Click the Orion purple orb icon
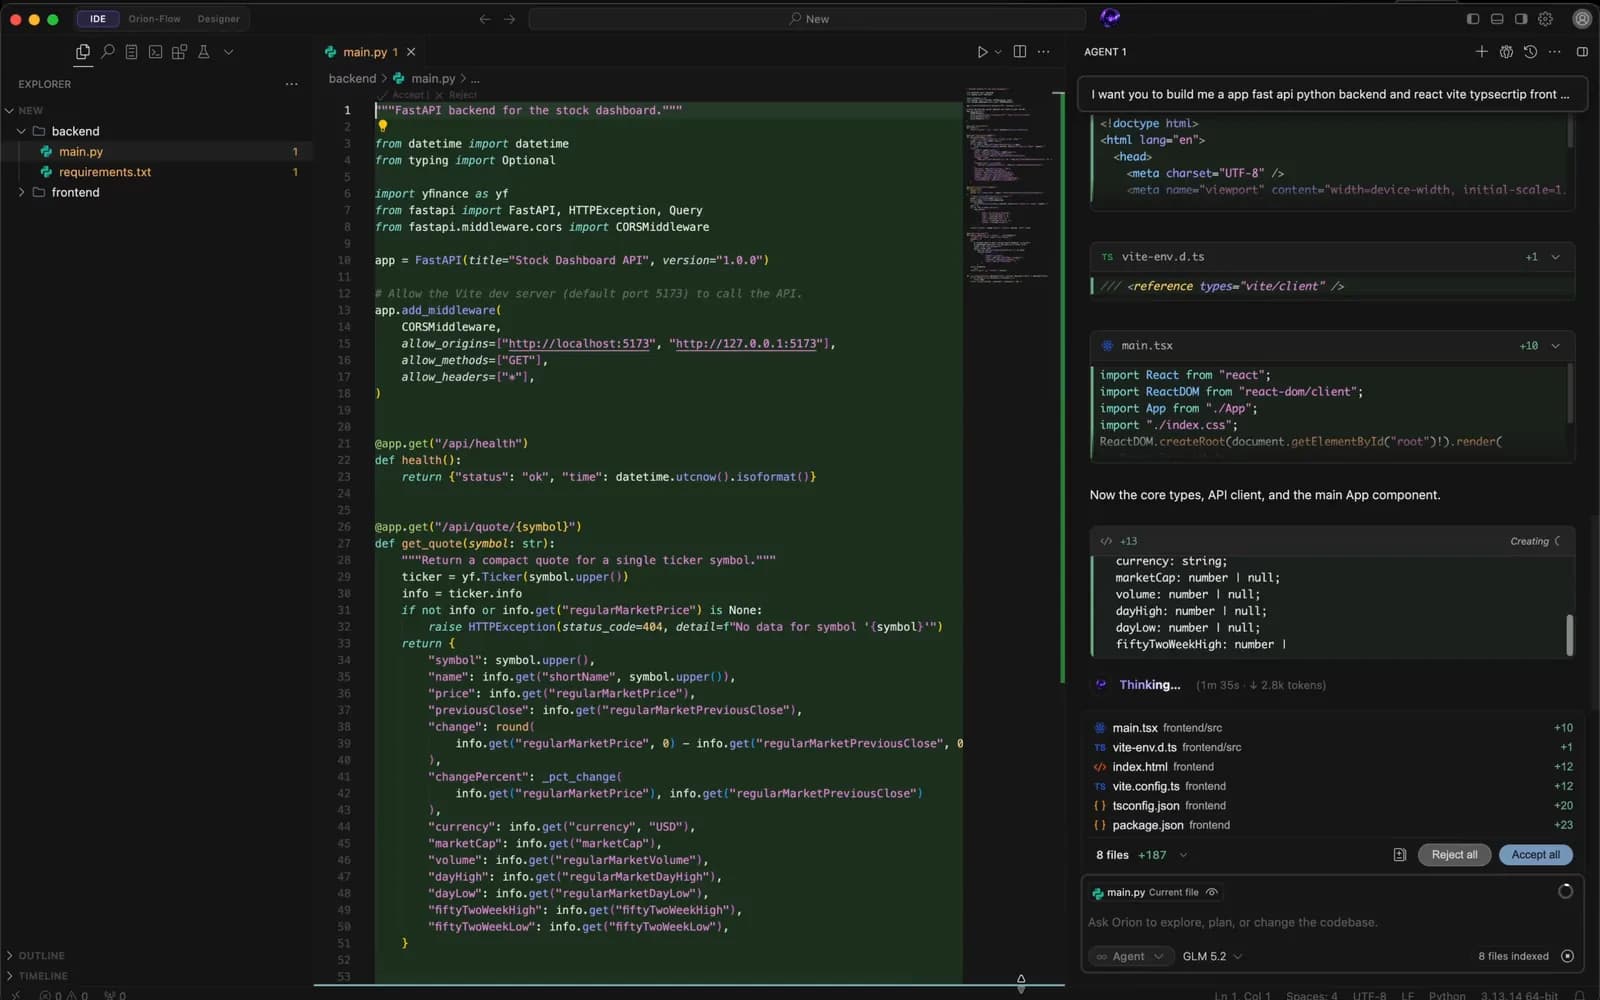 point(1110,17)
